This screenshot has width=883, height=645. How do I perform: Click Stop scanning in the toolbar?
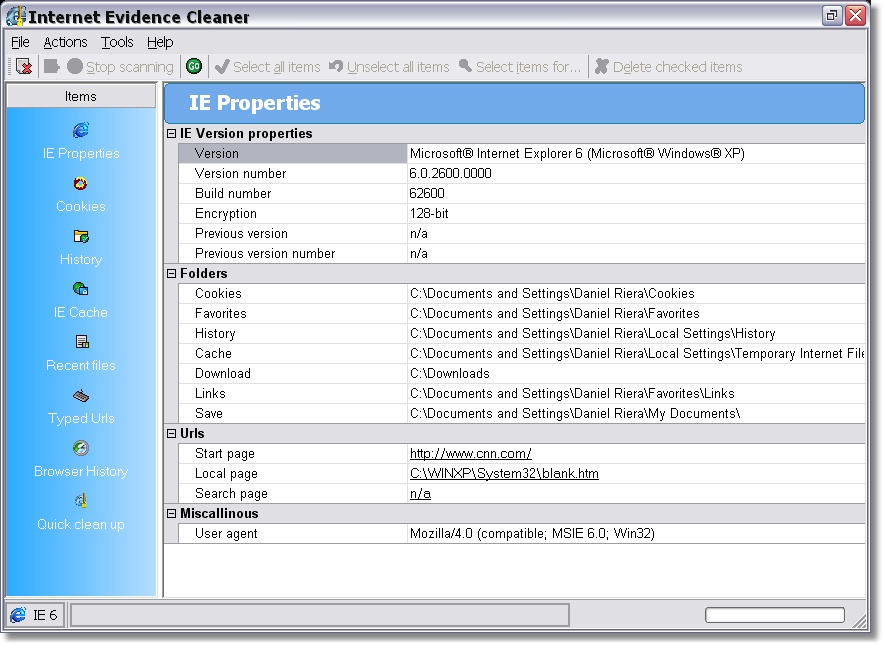120,67
